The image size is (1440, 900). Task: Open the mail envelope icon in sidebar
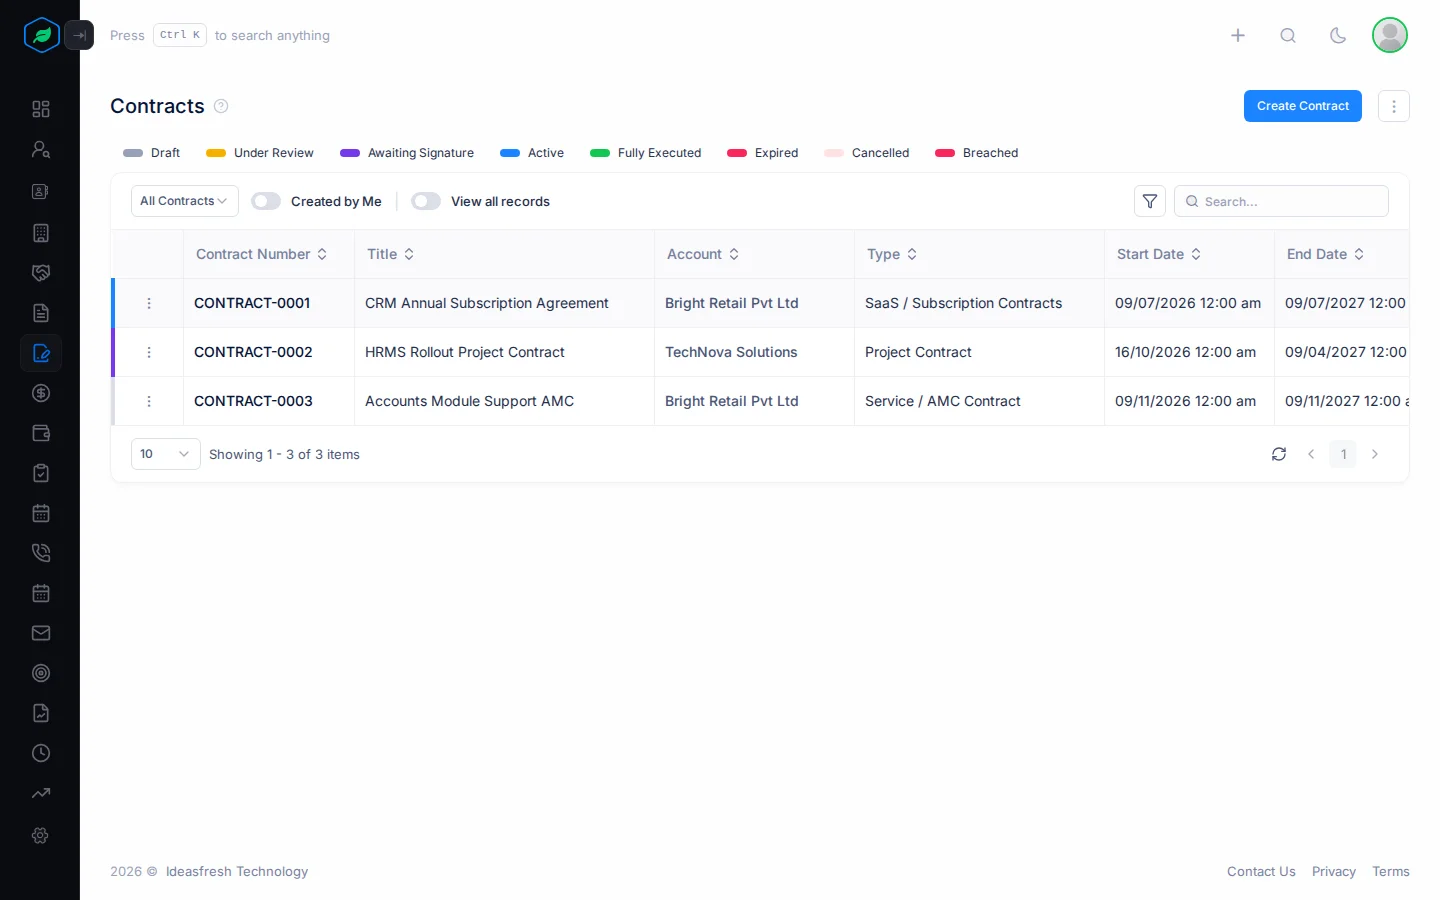[x=41, y=633]
